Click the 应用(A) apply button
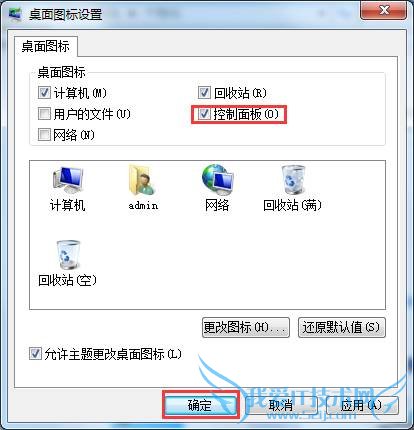Viewport: 414px width, 430px height. [x=362, y=405]
